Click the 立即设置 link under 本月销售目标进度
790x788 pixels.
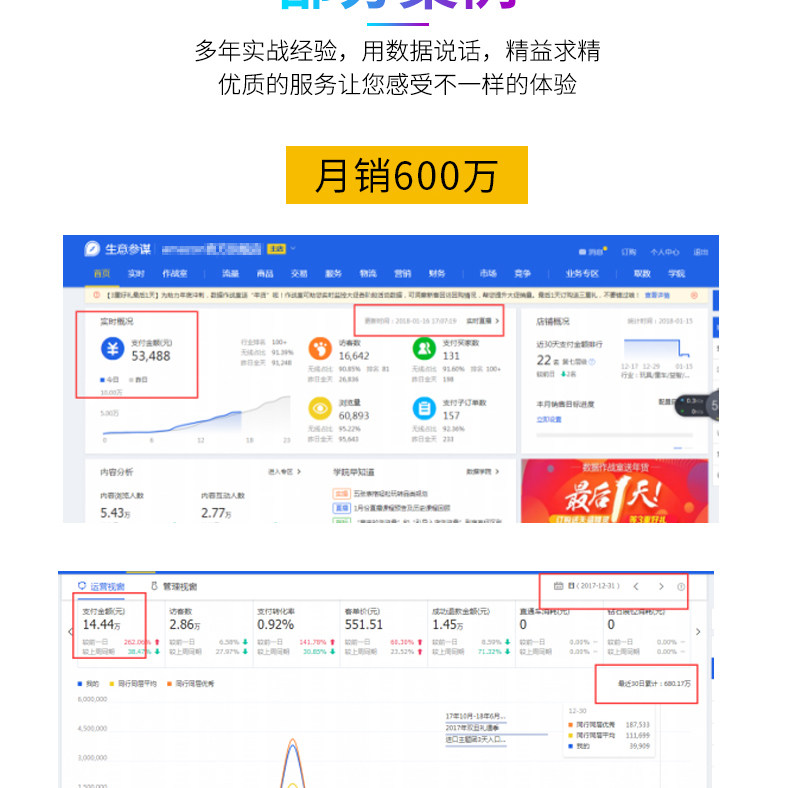coord(549,420)
